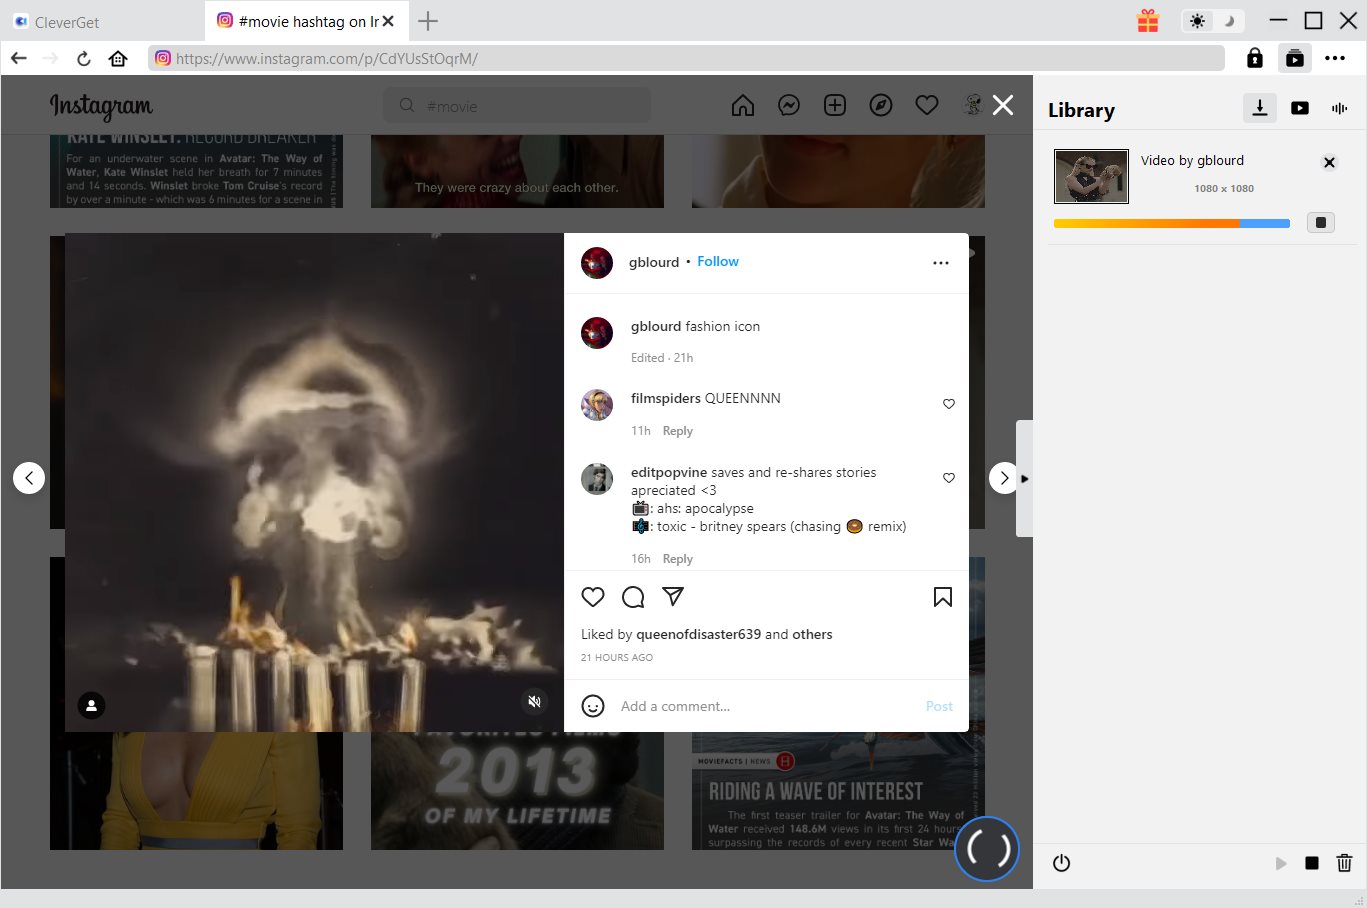Click the Add a comment field
The image size is (1367, 908).
[760, 706]
